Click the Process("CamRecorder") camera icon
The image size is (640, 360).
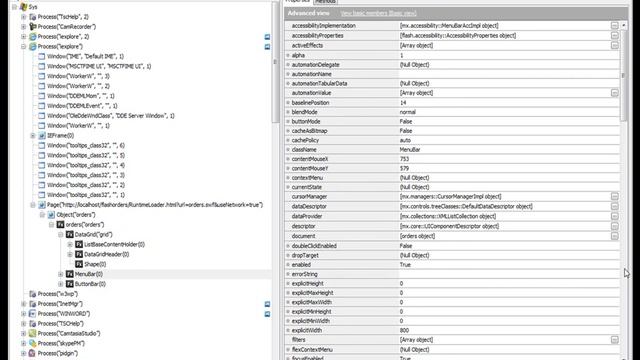click(33, 27)
